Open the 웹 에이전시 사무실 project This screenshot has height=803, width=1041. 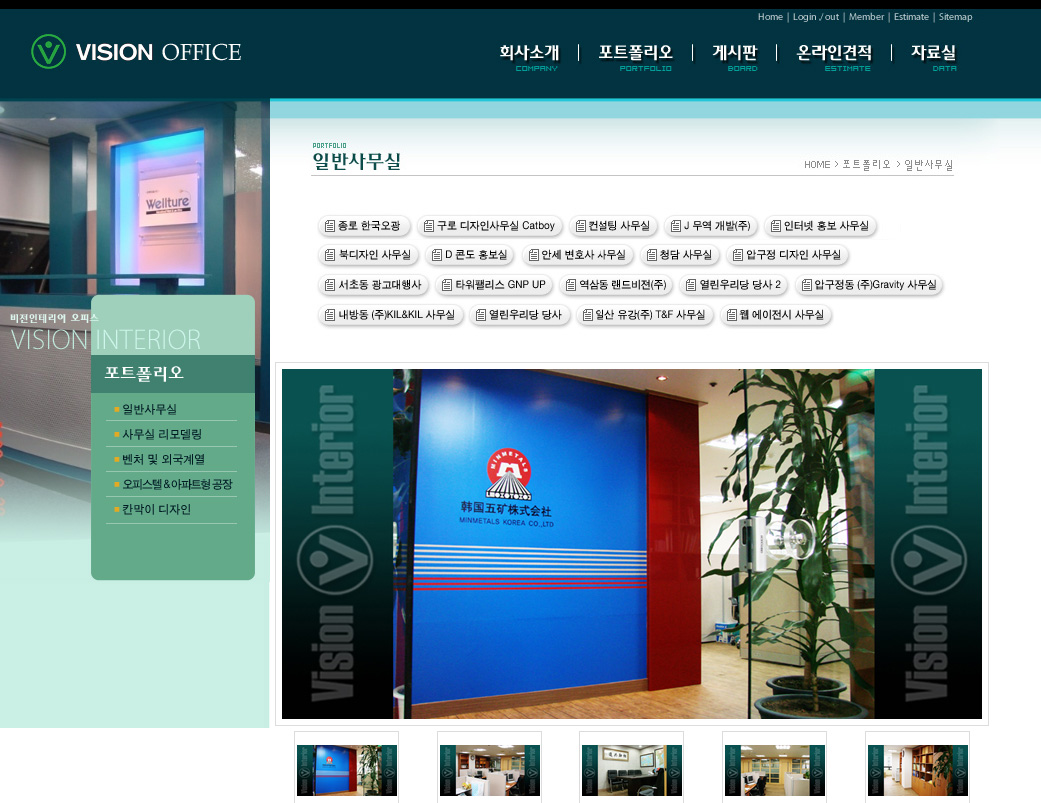tap(776, 315)
